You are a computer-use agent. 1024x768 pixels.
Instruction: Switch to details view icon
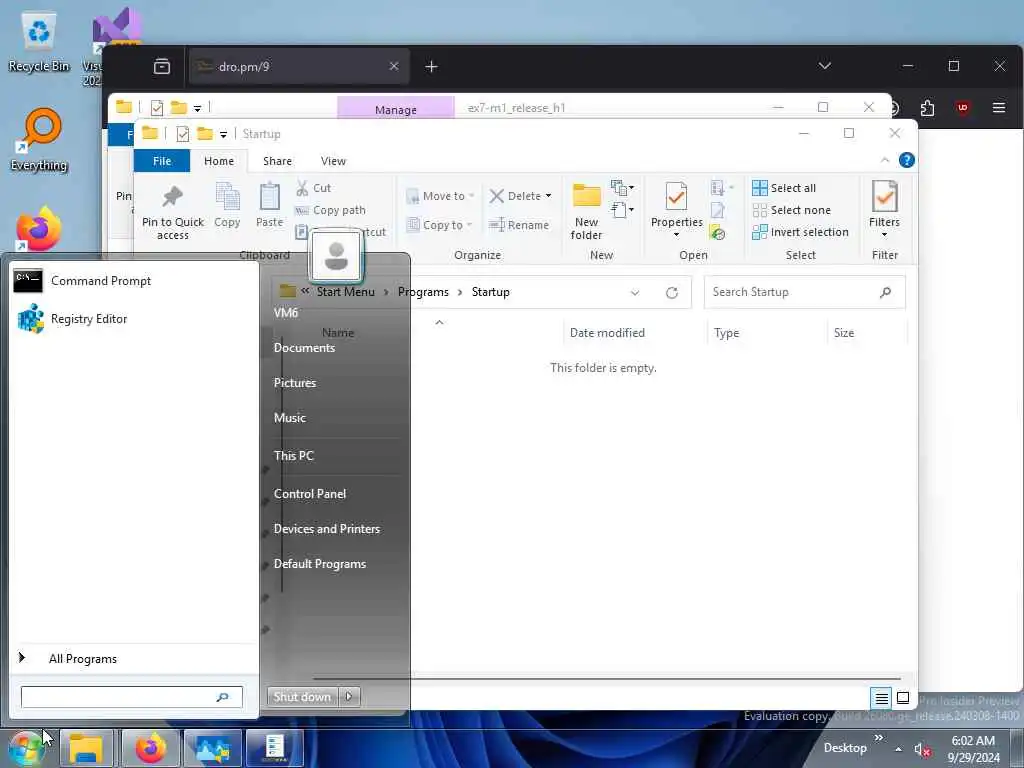coord(881,698)
